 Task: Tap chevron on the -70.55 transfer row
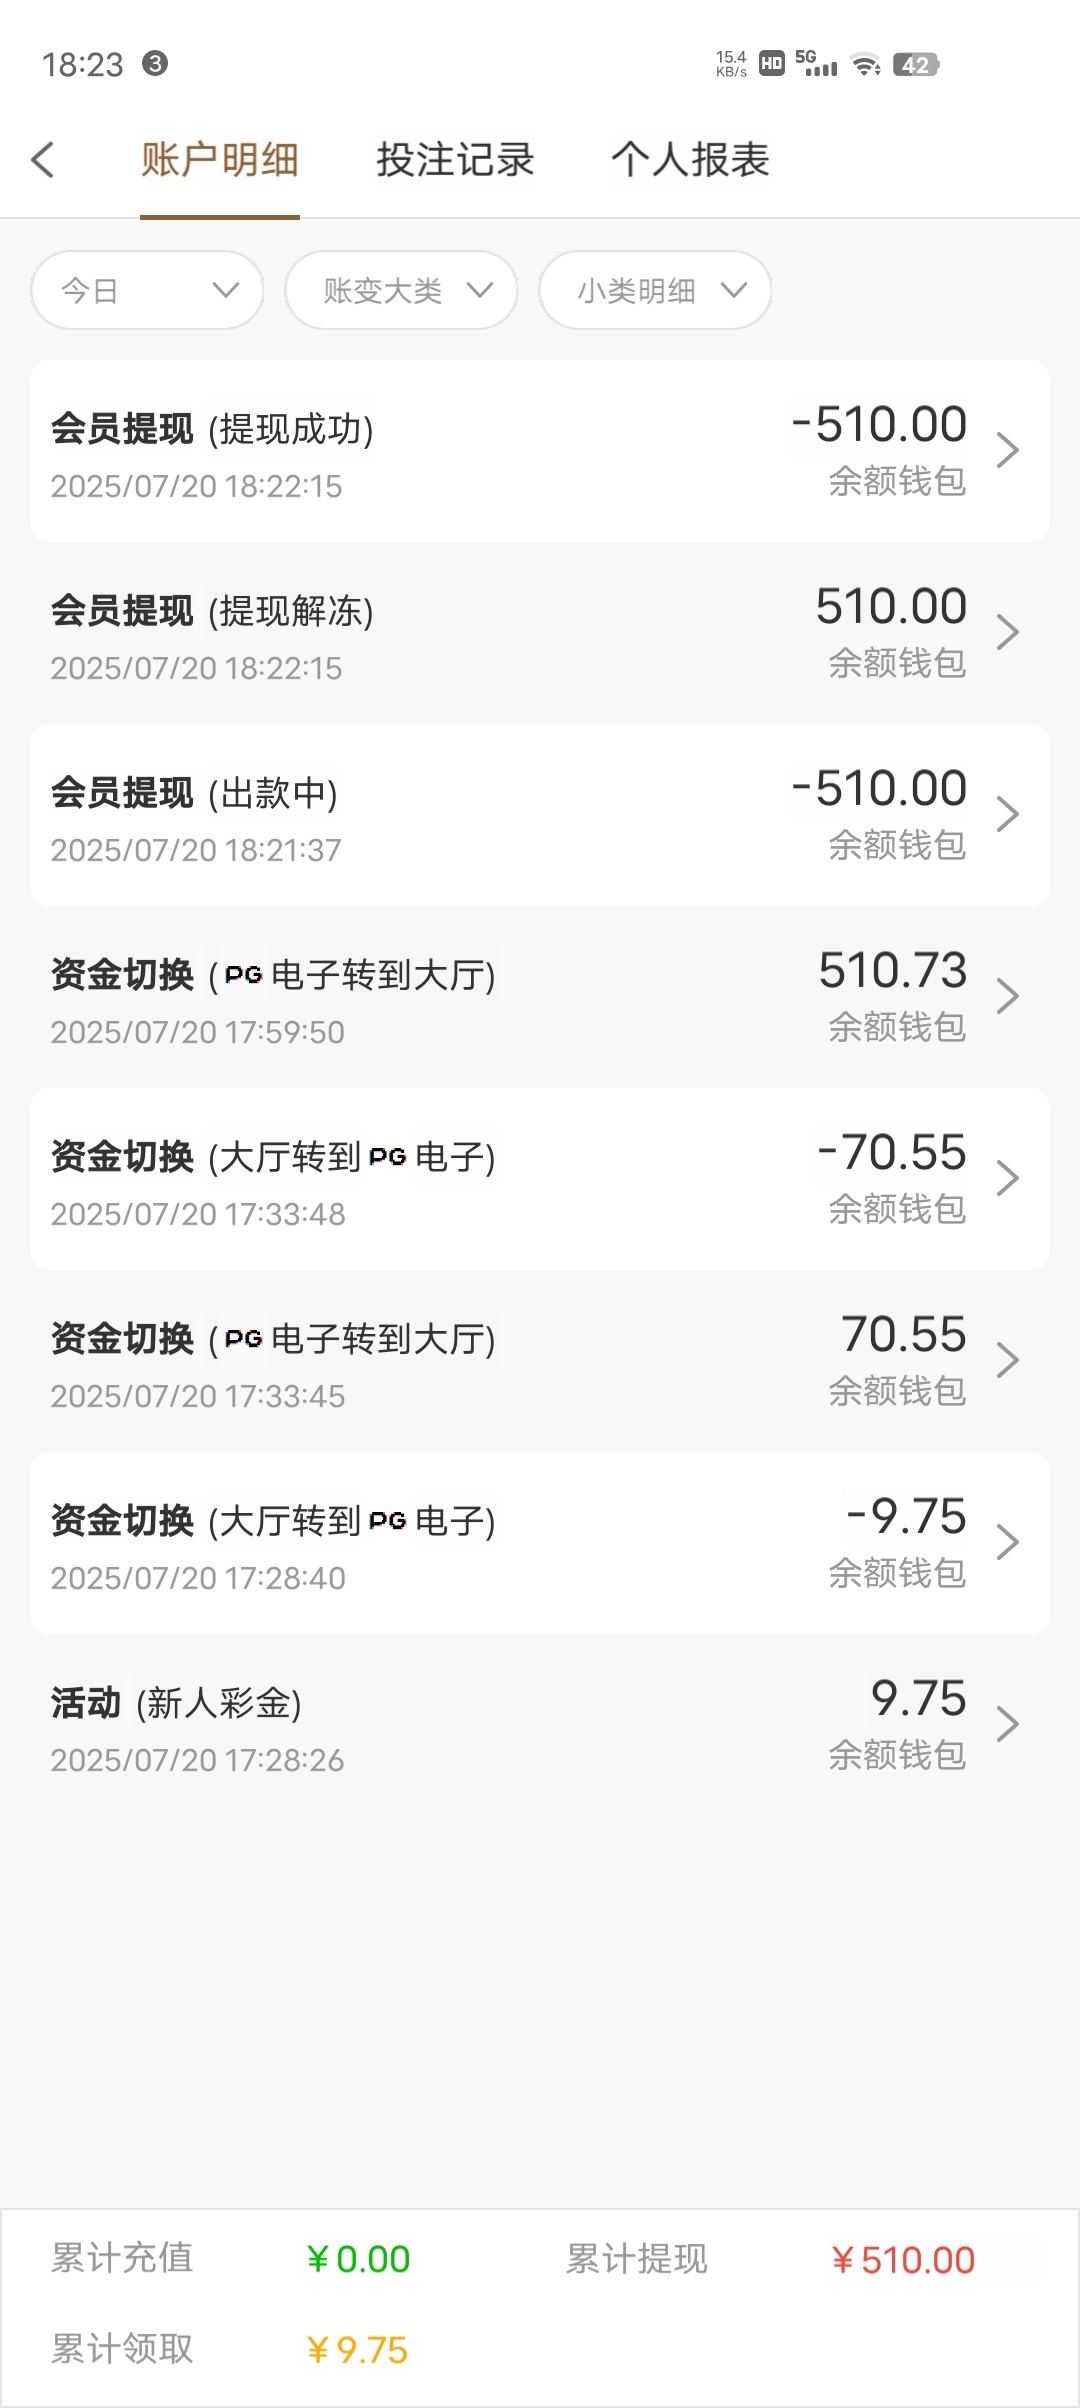coord(1007,1179)
